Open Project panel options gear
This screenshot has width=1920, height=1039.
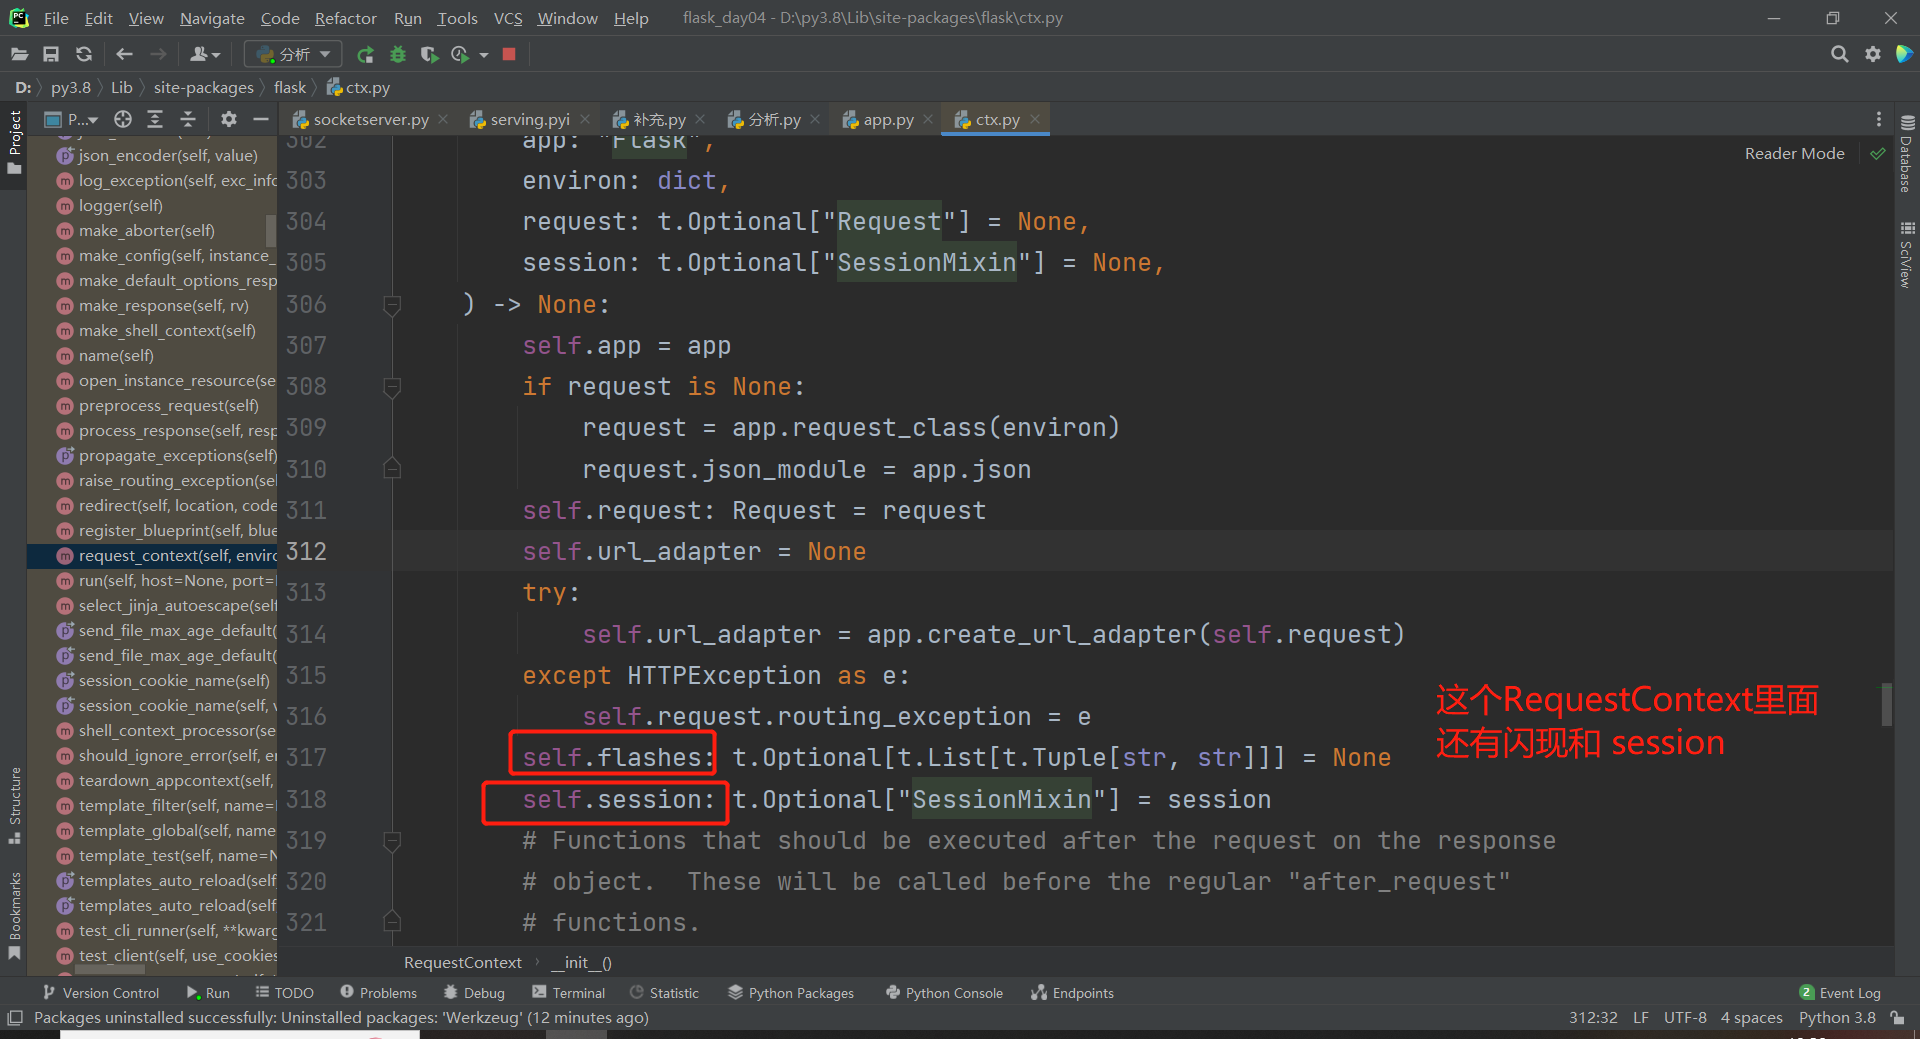(x=229, y=119)
